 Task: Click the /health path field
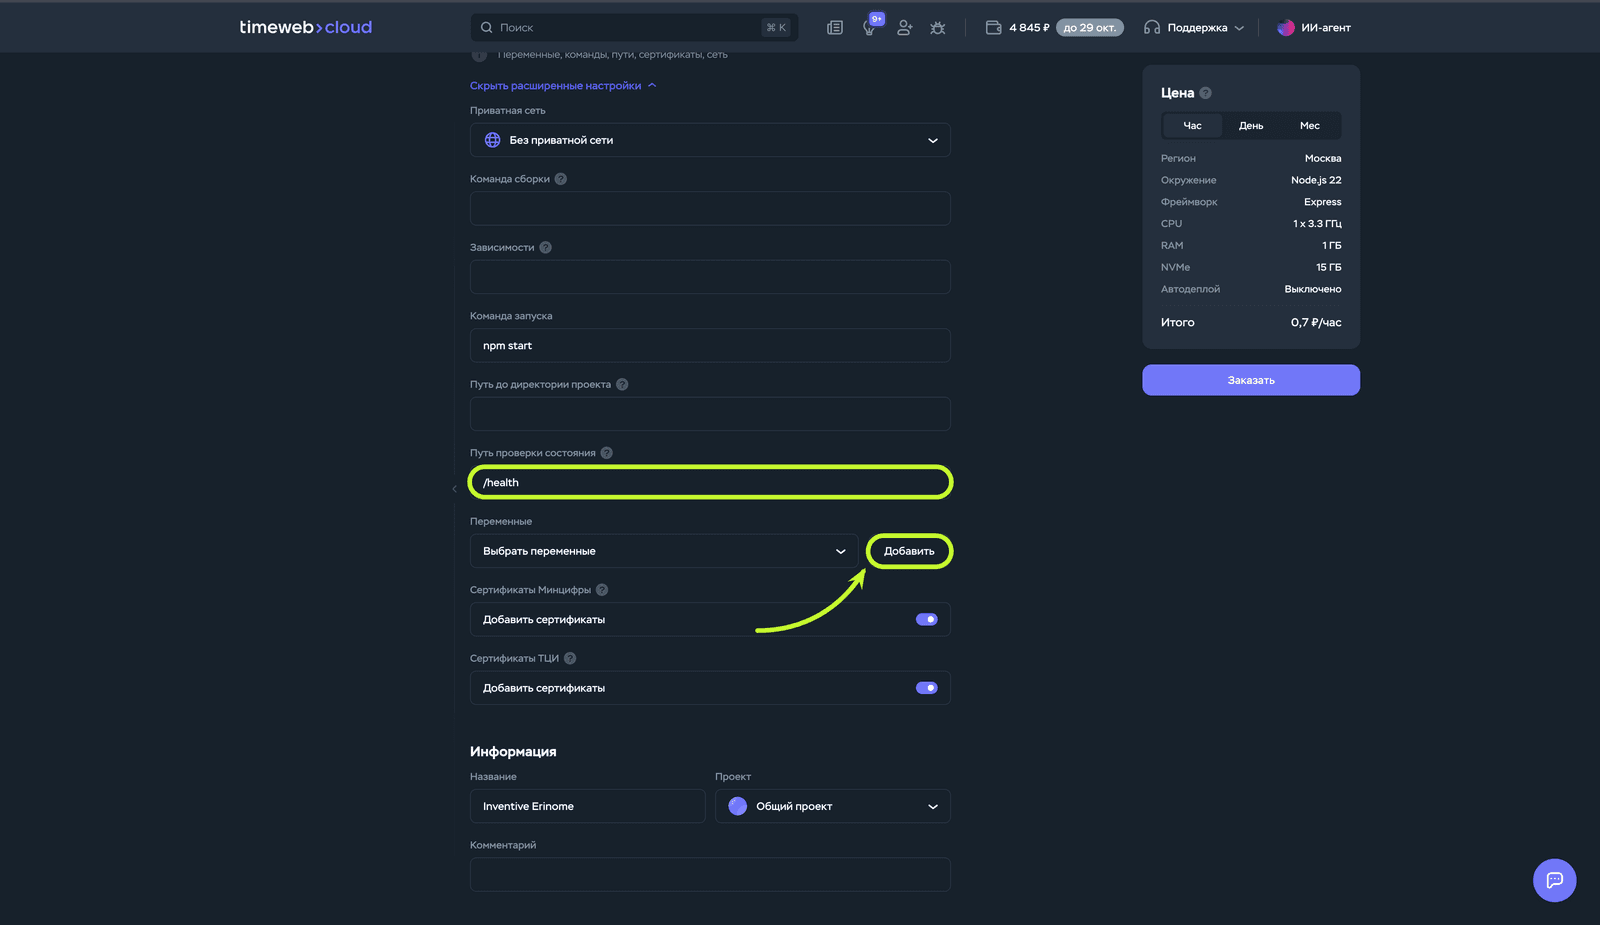710,482
